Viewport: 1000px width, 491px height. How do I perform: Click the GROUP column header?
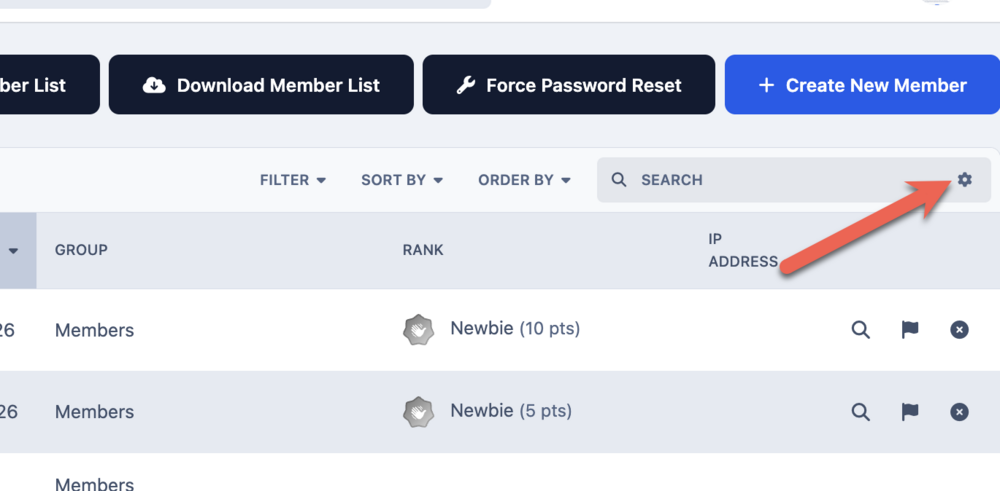(x=81, y=250)
